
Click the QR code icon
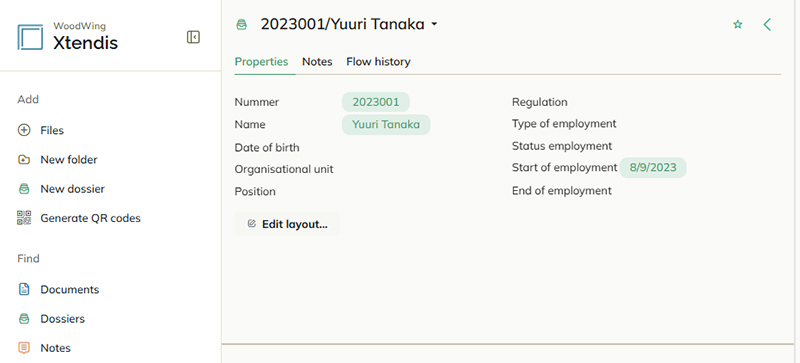24,218
